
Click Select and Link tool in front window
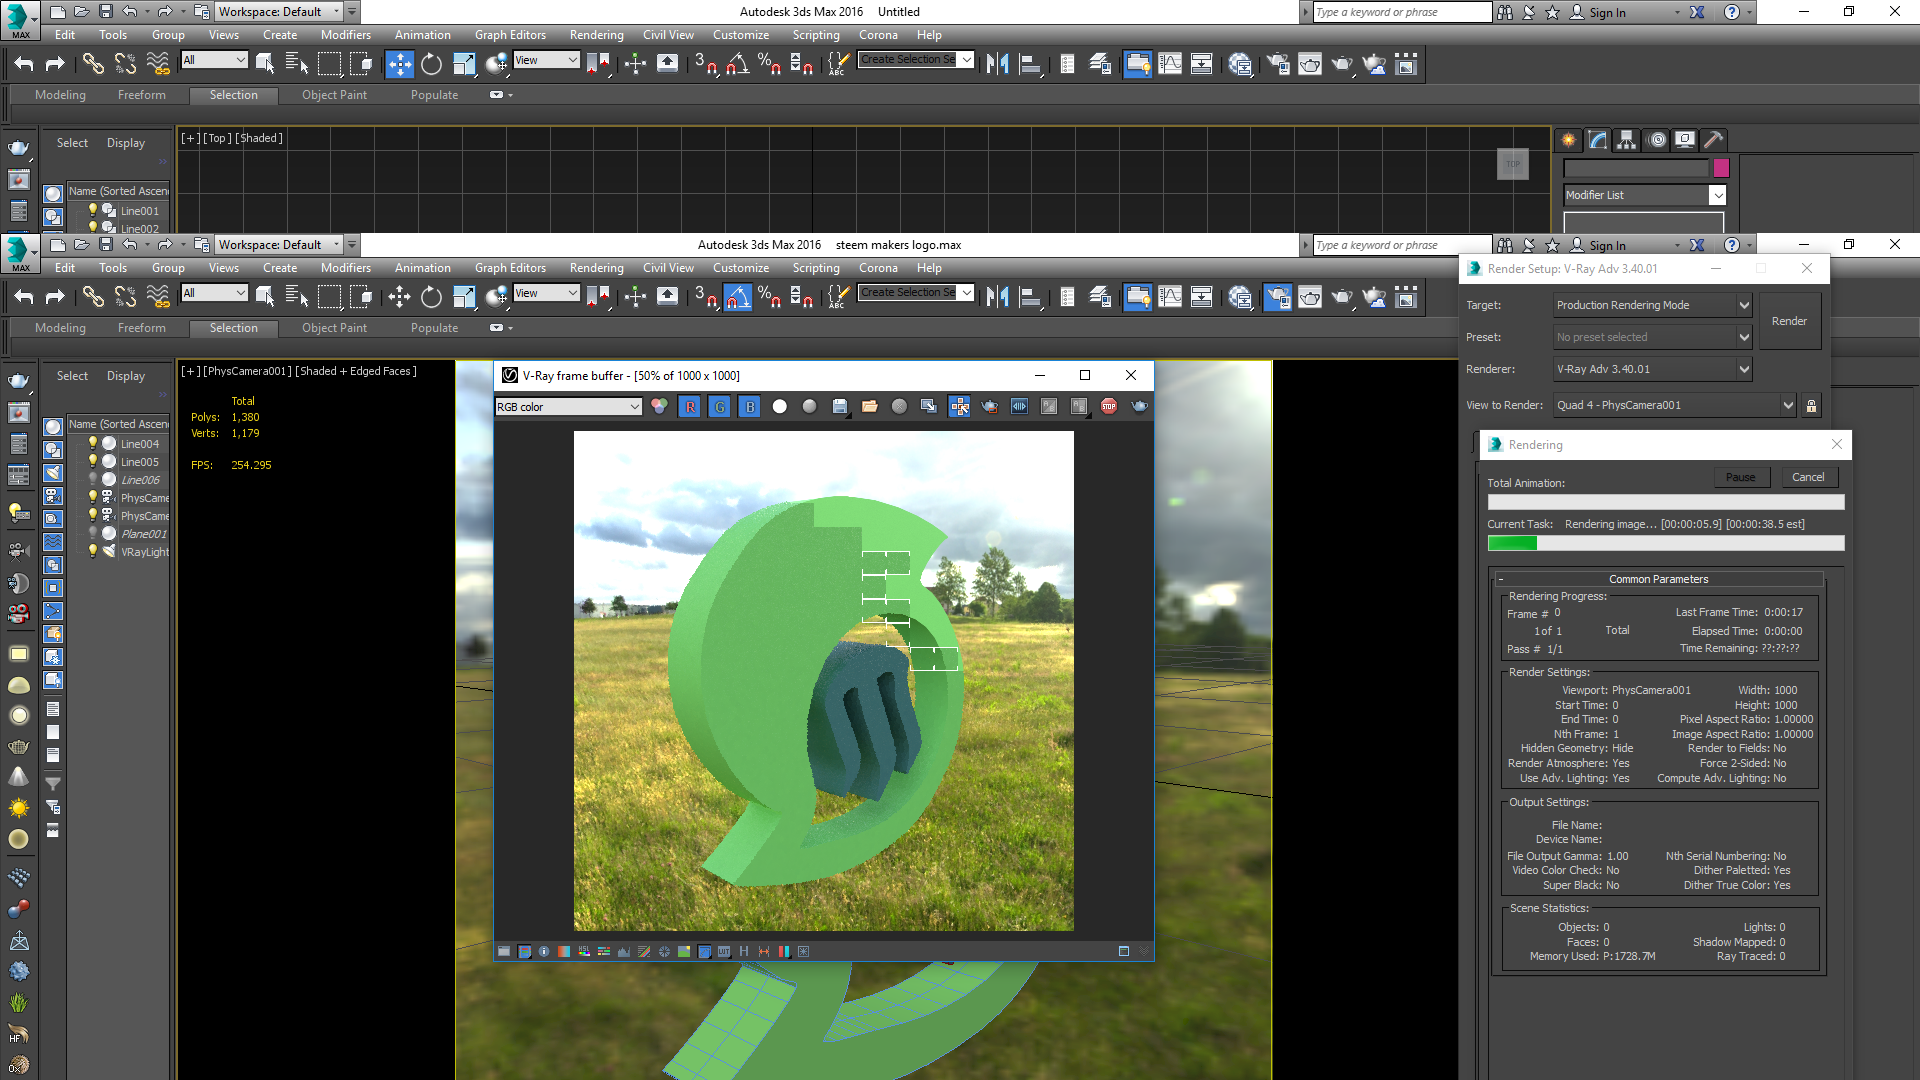tap(93, 297)
